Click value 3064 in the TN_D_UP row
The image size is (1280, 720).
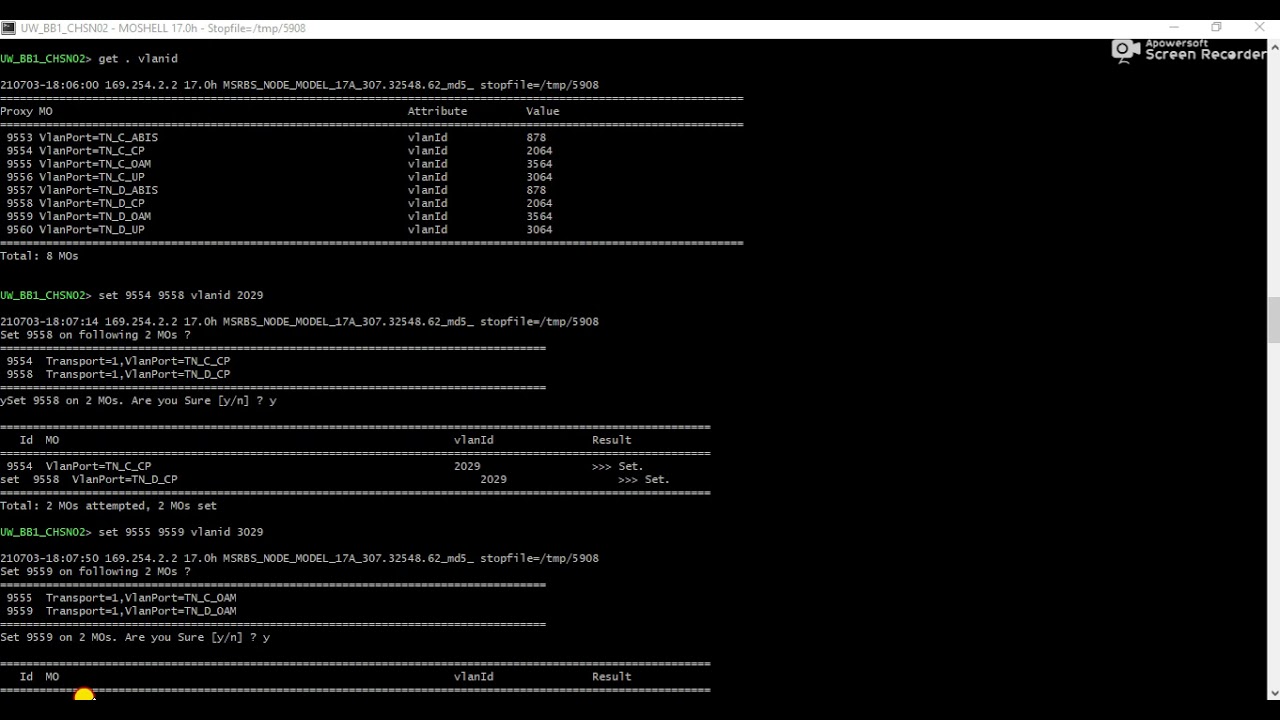[539, 230]
